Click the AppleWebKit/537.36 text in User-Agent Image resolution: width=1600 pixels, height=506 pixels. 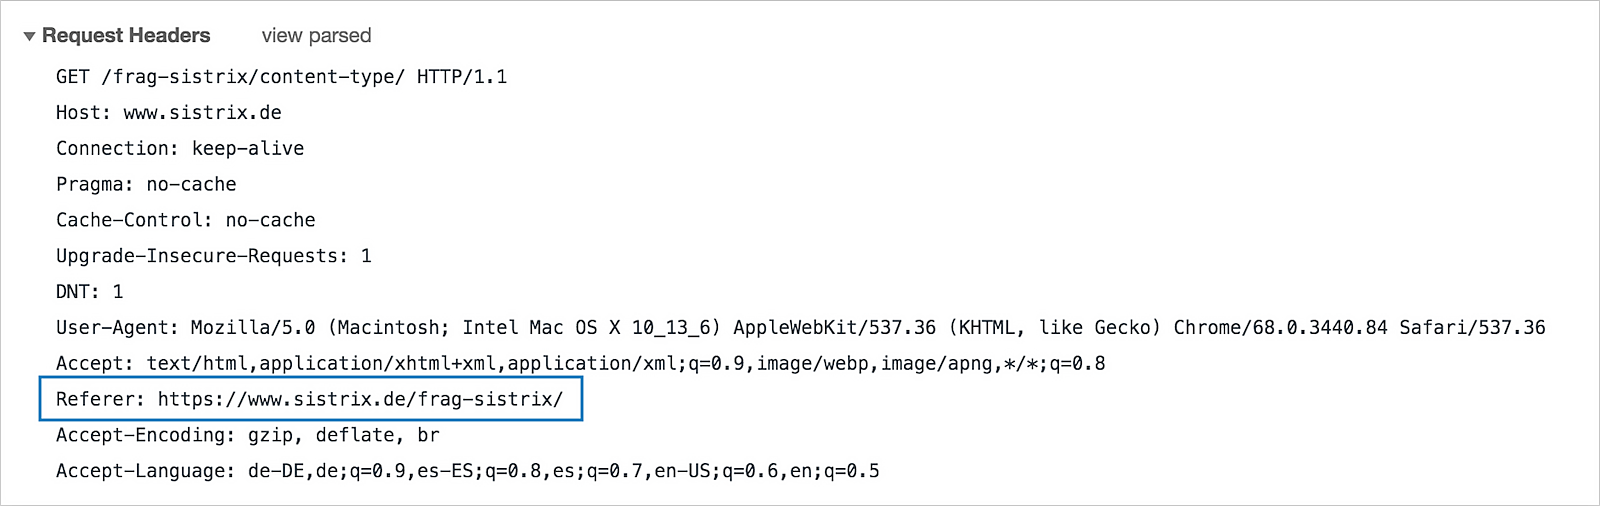(834, 328)
